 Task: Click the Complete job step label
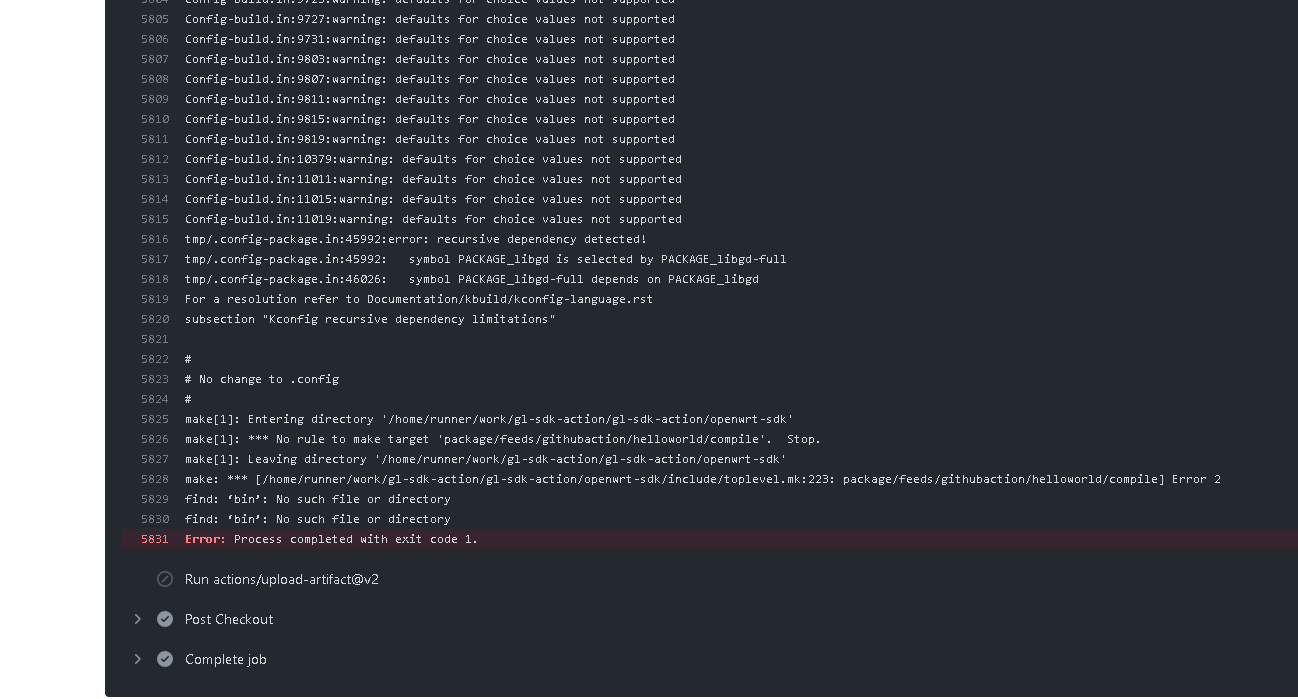click(x=225, y=659)
